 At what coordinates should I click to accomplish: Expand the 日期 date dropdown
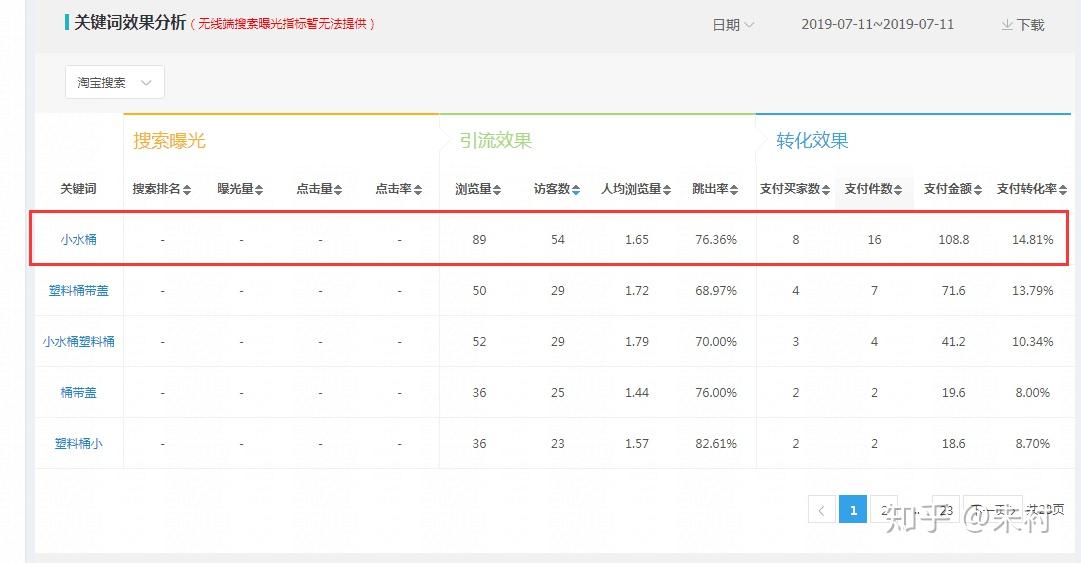[x=733, y=25]
